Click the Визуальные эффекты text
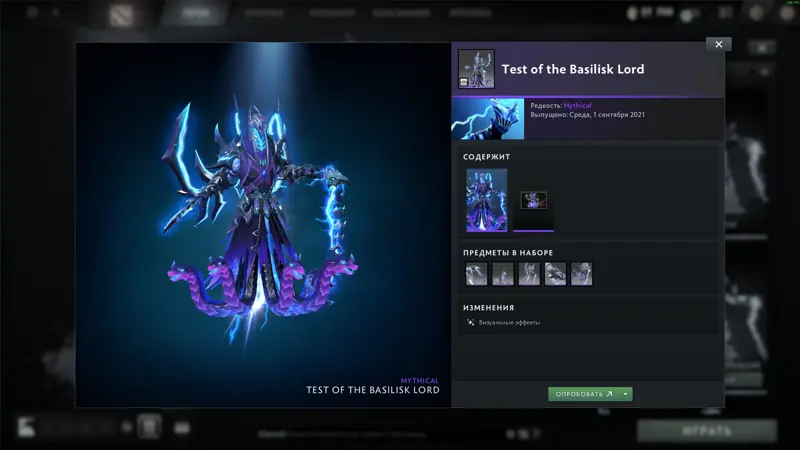Viewport: 800px width, 450px height. click(509, 322)
